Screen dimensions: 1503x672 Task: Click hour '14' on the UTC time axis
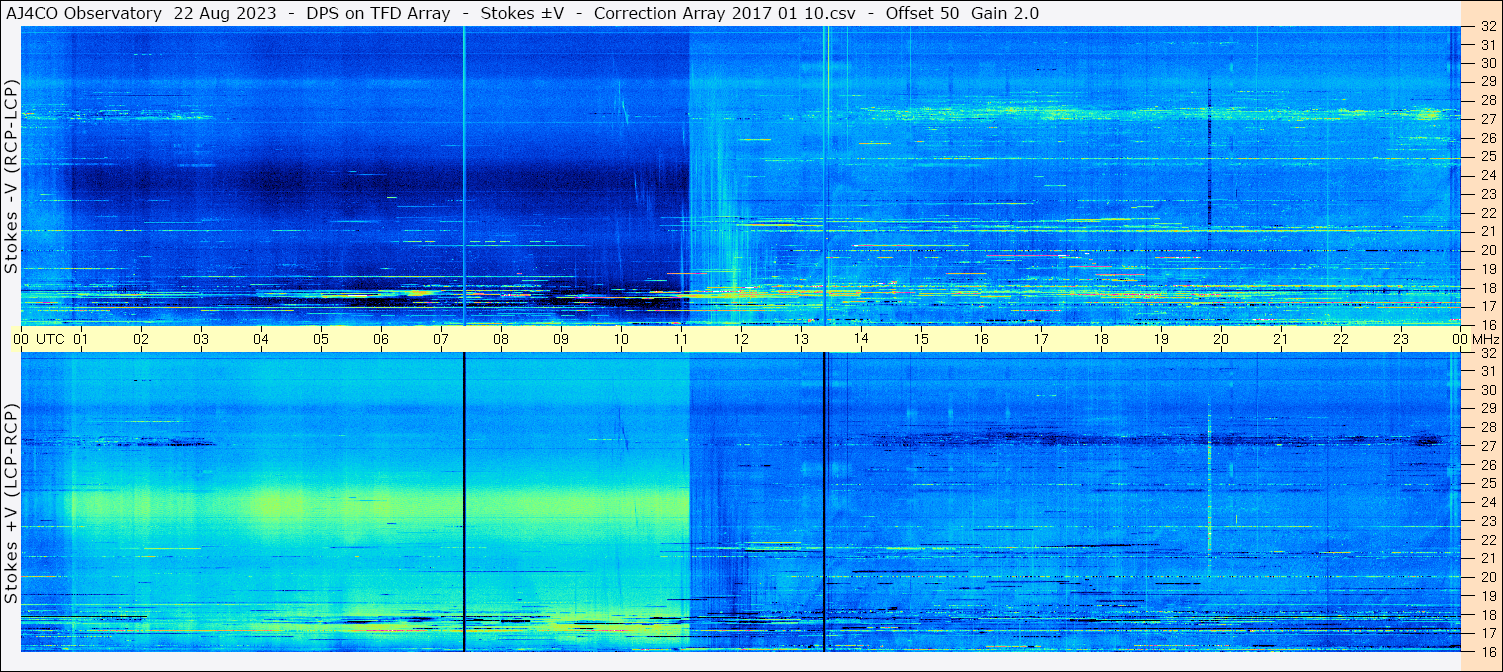[861, 339]
